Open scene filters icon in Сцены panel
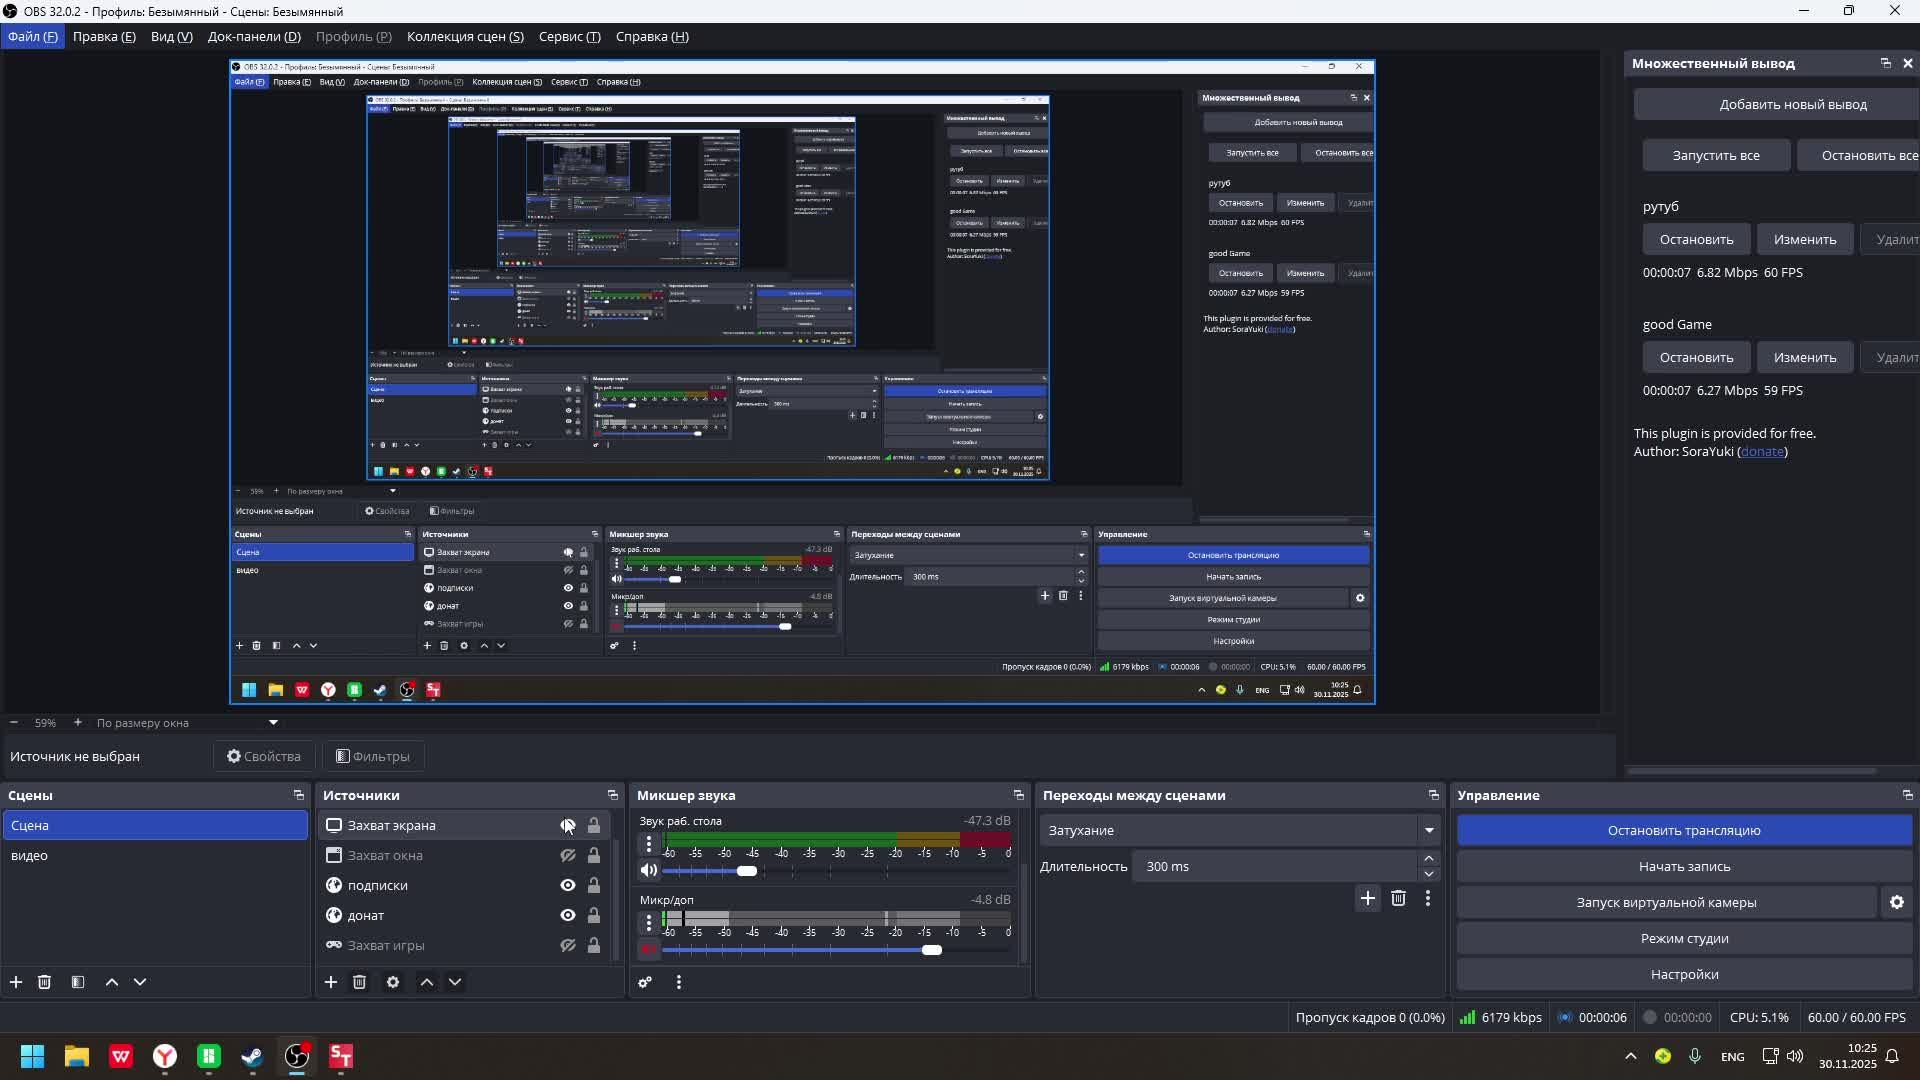Viewport: 1920px width, 1080px height. [x=78, y=982]
